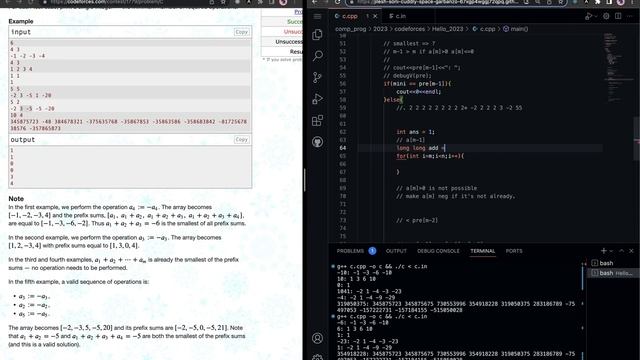Click the Problems count badge

tap(372, 251)
